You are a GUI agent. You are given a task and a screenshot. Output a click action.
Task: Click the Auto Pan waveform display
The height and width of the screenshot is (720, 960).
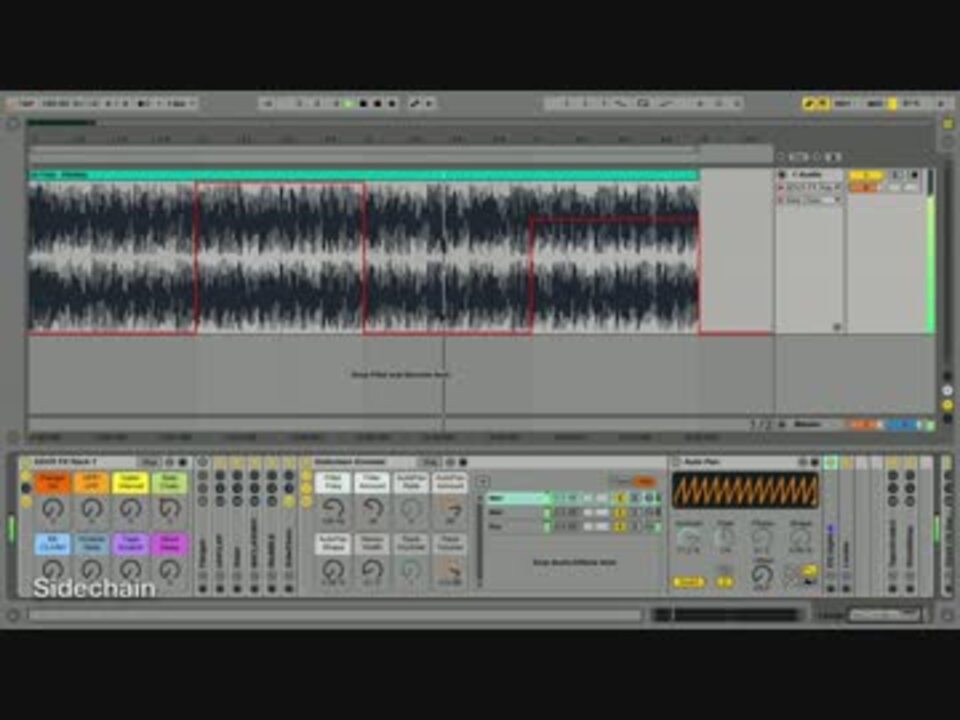pyautogui.click(x=745, y=490)
